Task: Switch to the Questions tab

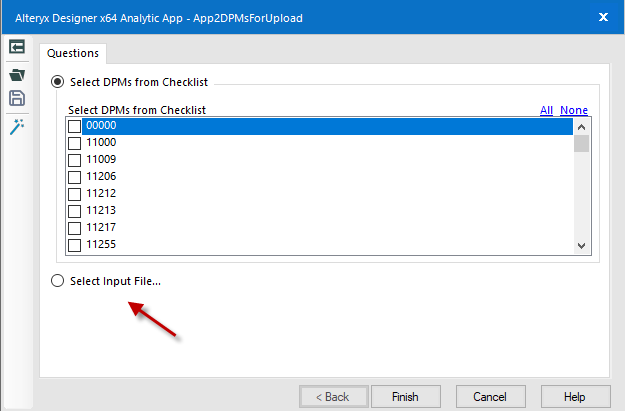Action: tap(73, 53)
